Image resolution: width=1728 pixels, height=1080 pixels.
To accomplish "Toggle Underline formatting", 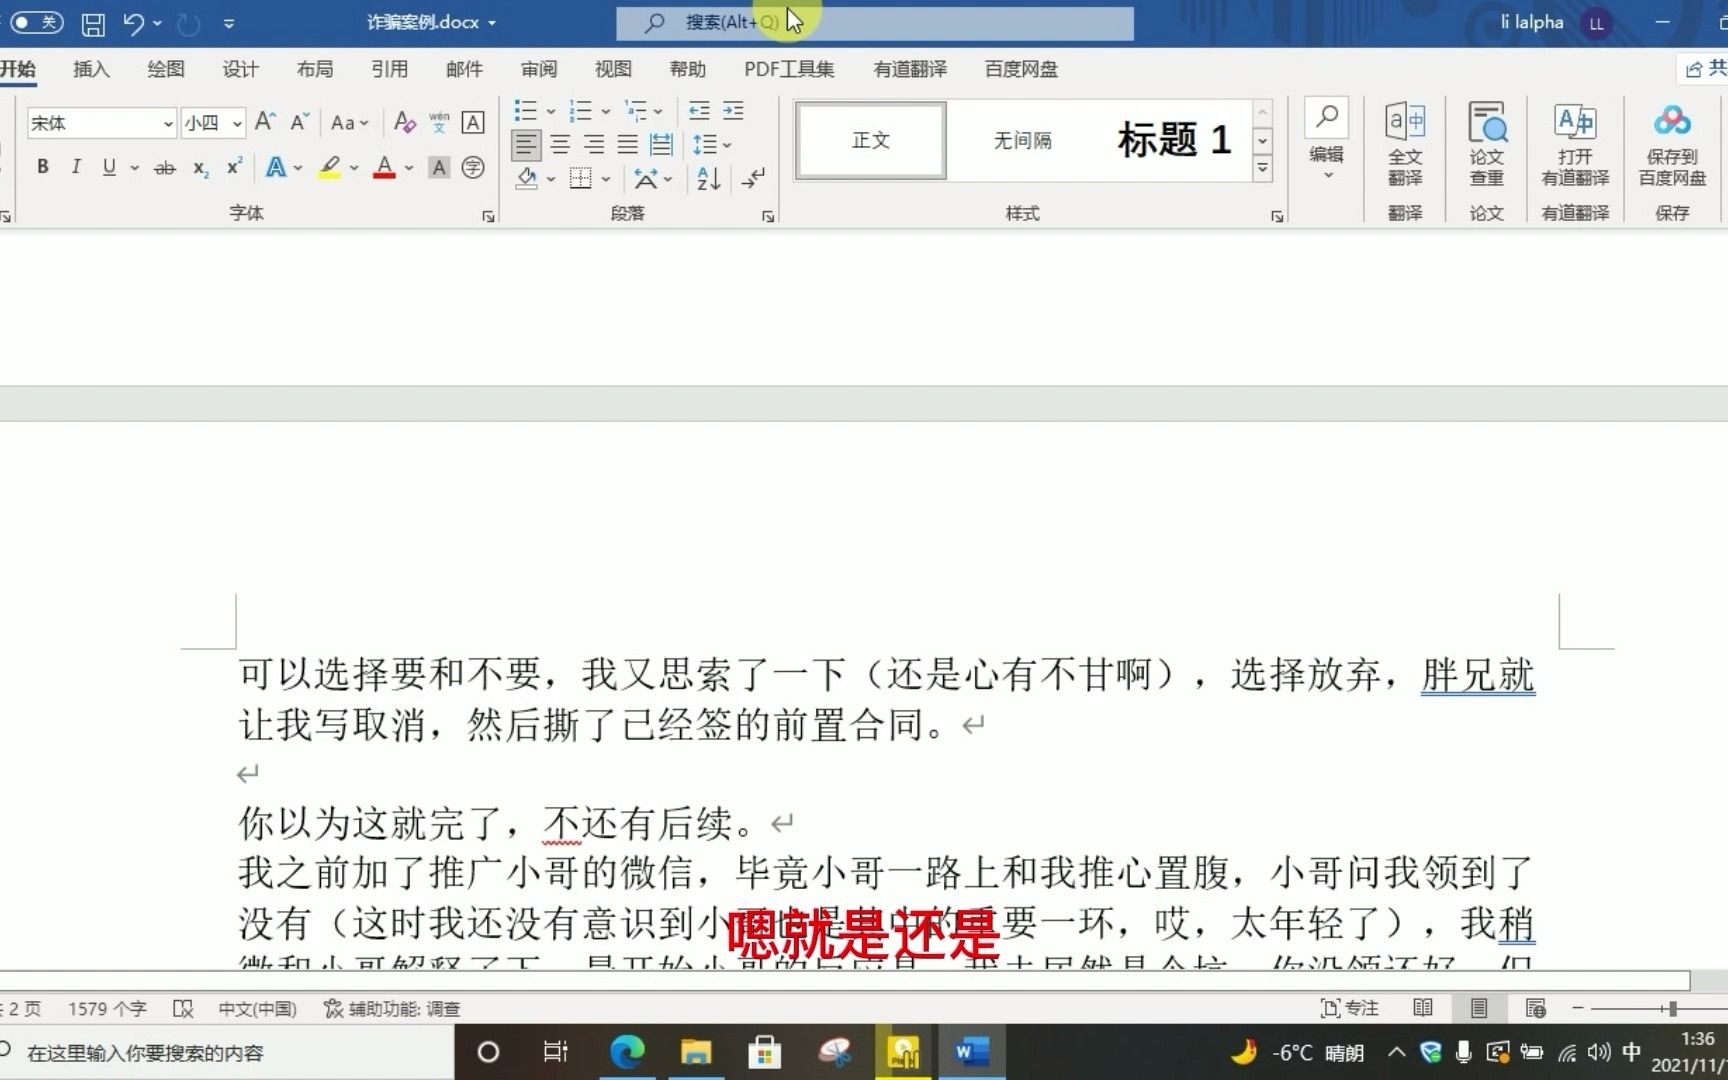I will pyautogui.click(x=109, y=167).
